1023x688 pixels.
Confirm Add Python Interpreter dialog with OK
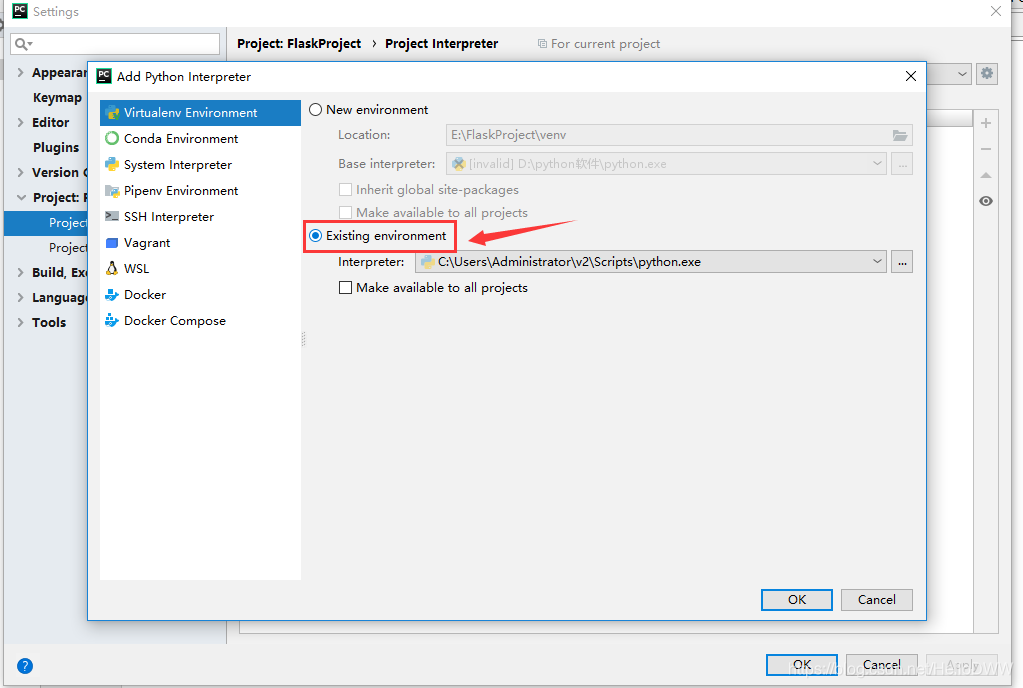[x=797, y=600]
